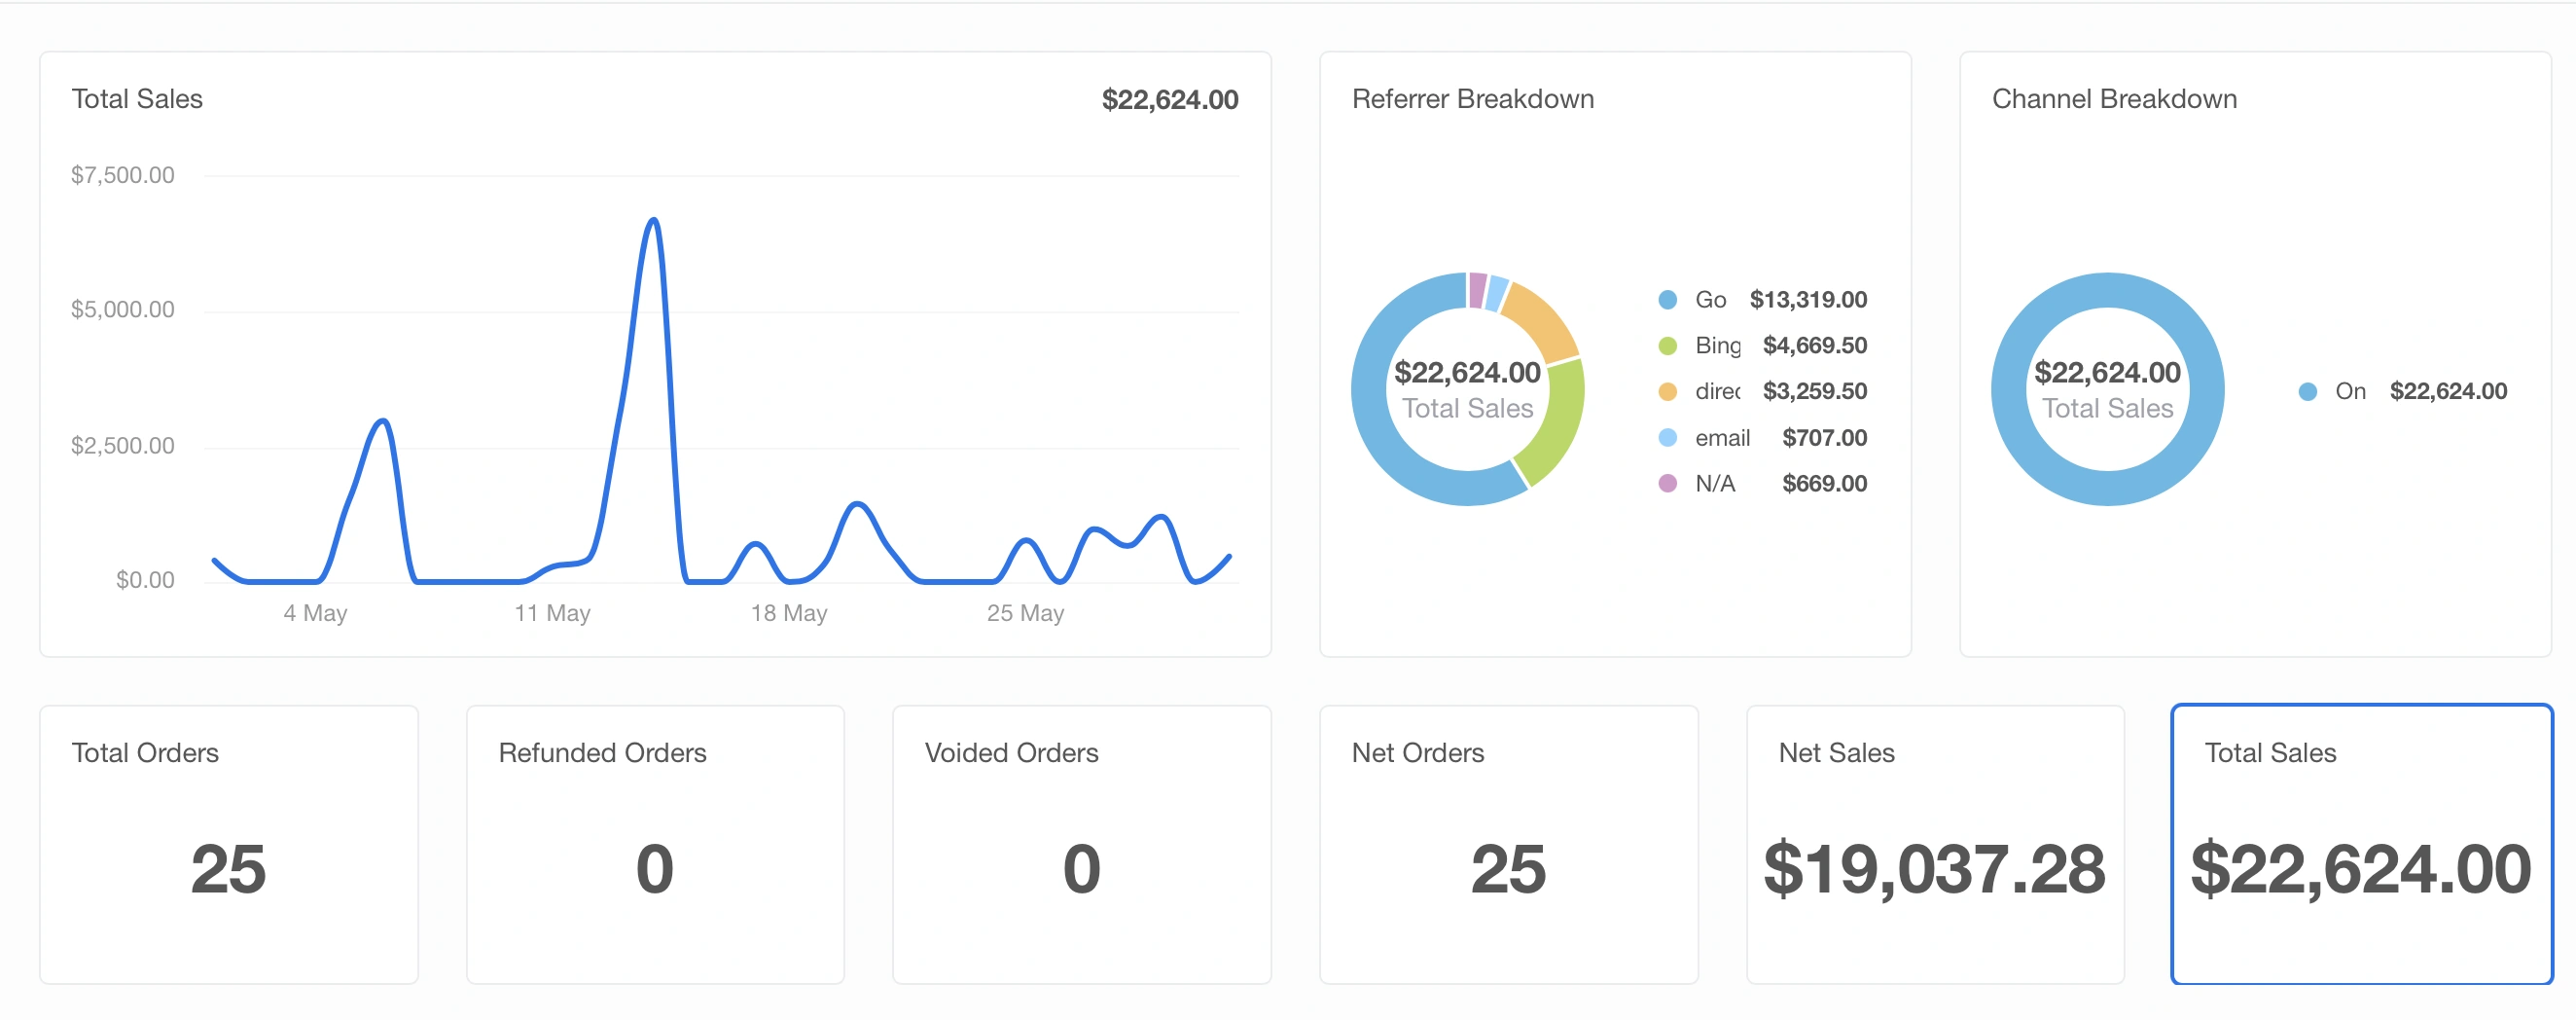
Task: Click the "On" channel legend label
Action: pos(2350,392)
